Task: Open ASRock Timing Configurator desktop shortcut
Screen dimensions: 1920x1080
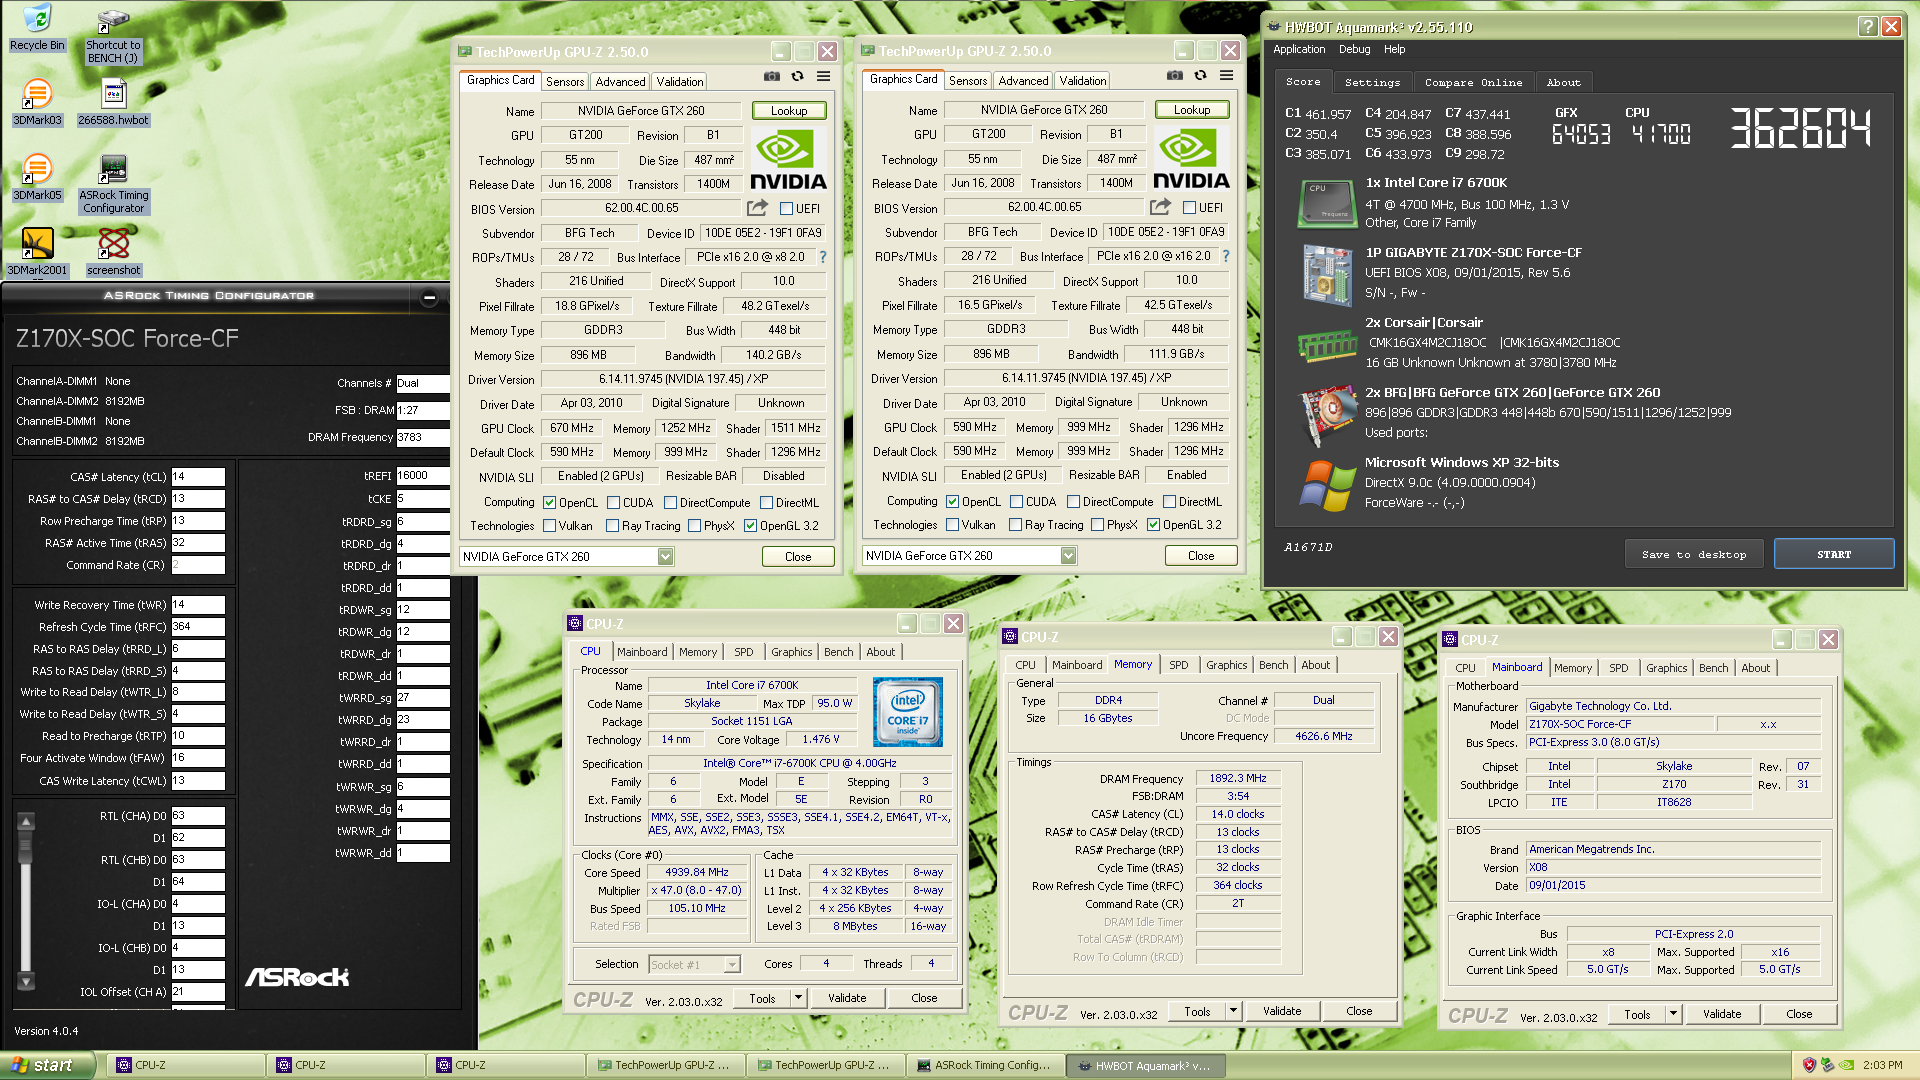Action: click(x=113, y=183)
